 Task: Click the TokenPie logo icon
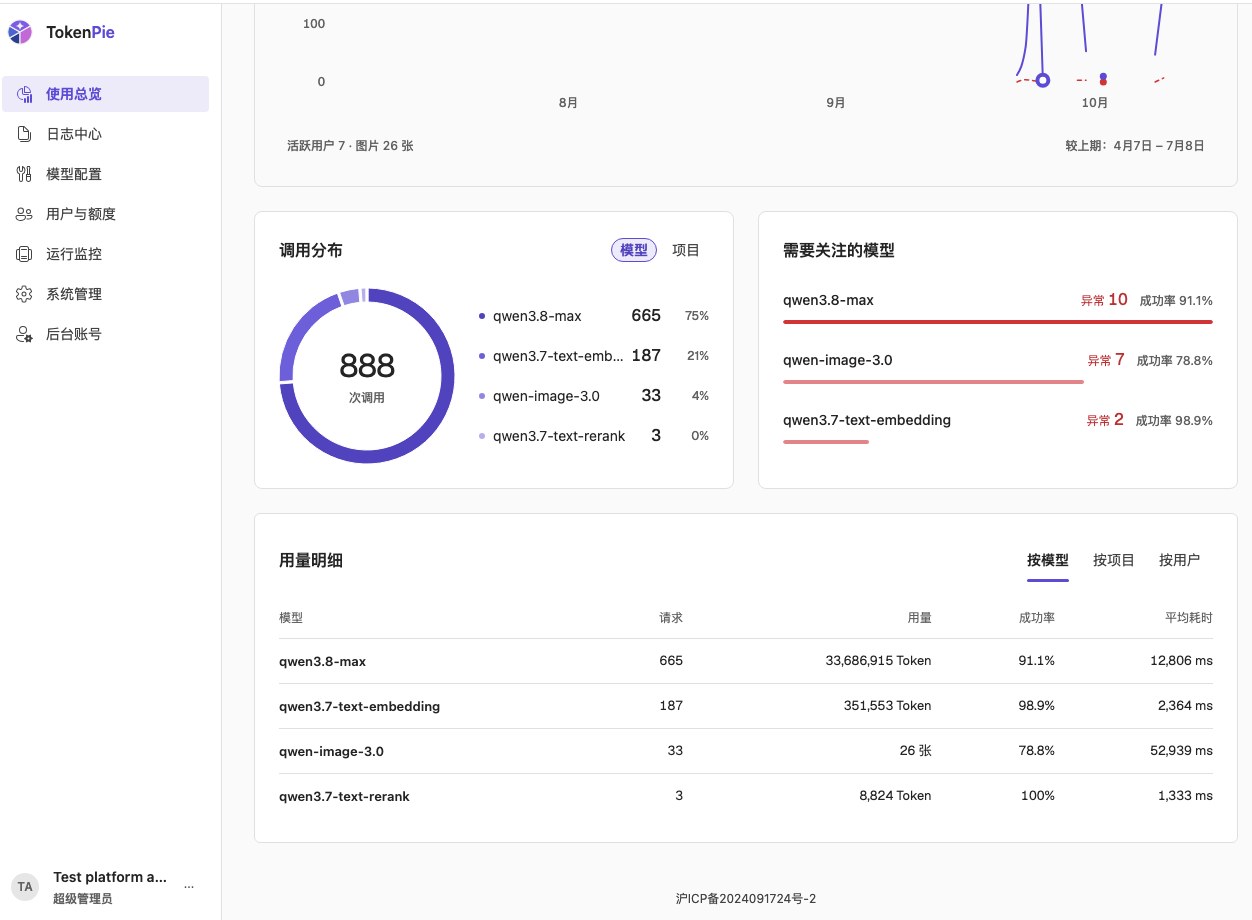[20, 32]
